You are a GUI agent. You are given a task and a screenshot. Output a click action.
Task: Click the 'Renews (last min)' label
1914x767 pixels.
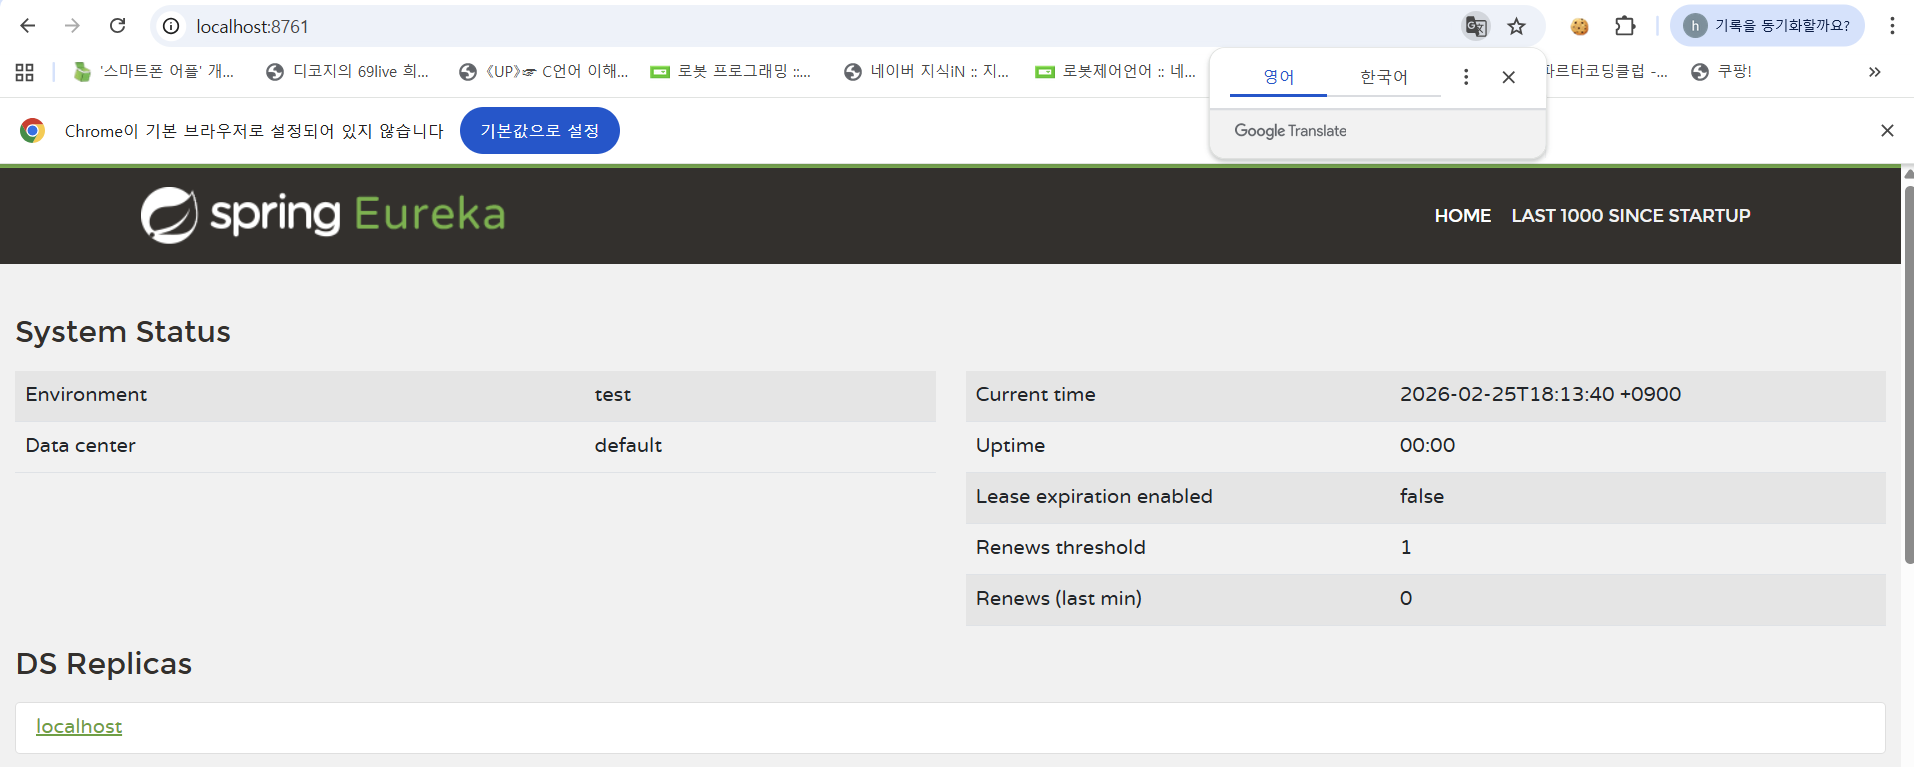[1058, 599]
